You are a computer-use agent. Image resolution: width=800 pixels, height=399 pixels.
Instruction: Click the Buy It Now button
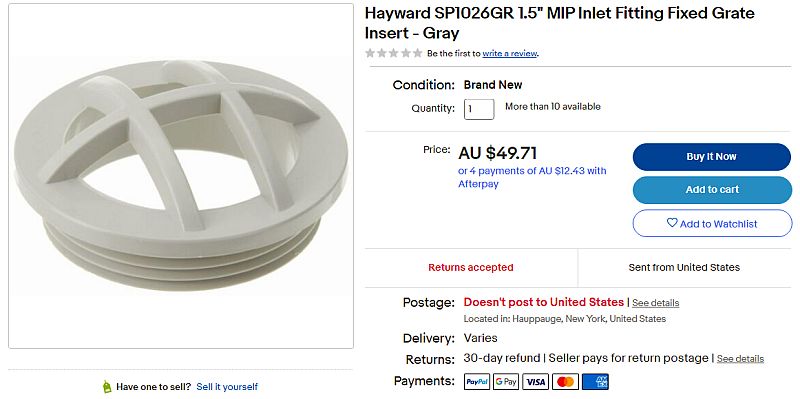pos(712,157)
